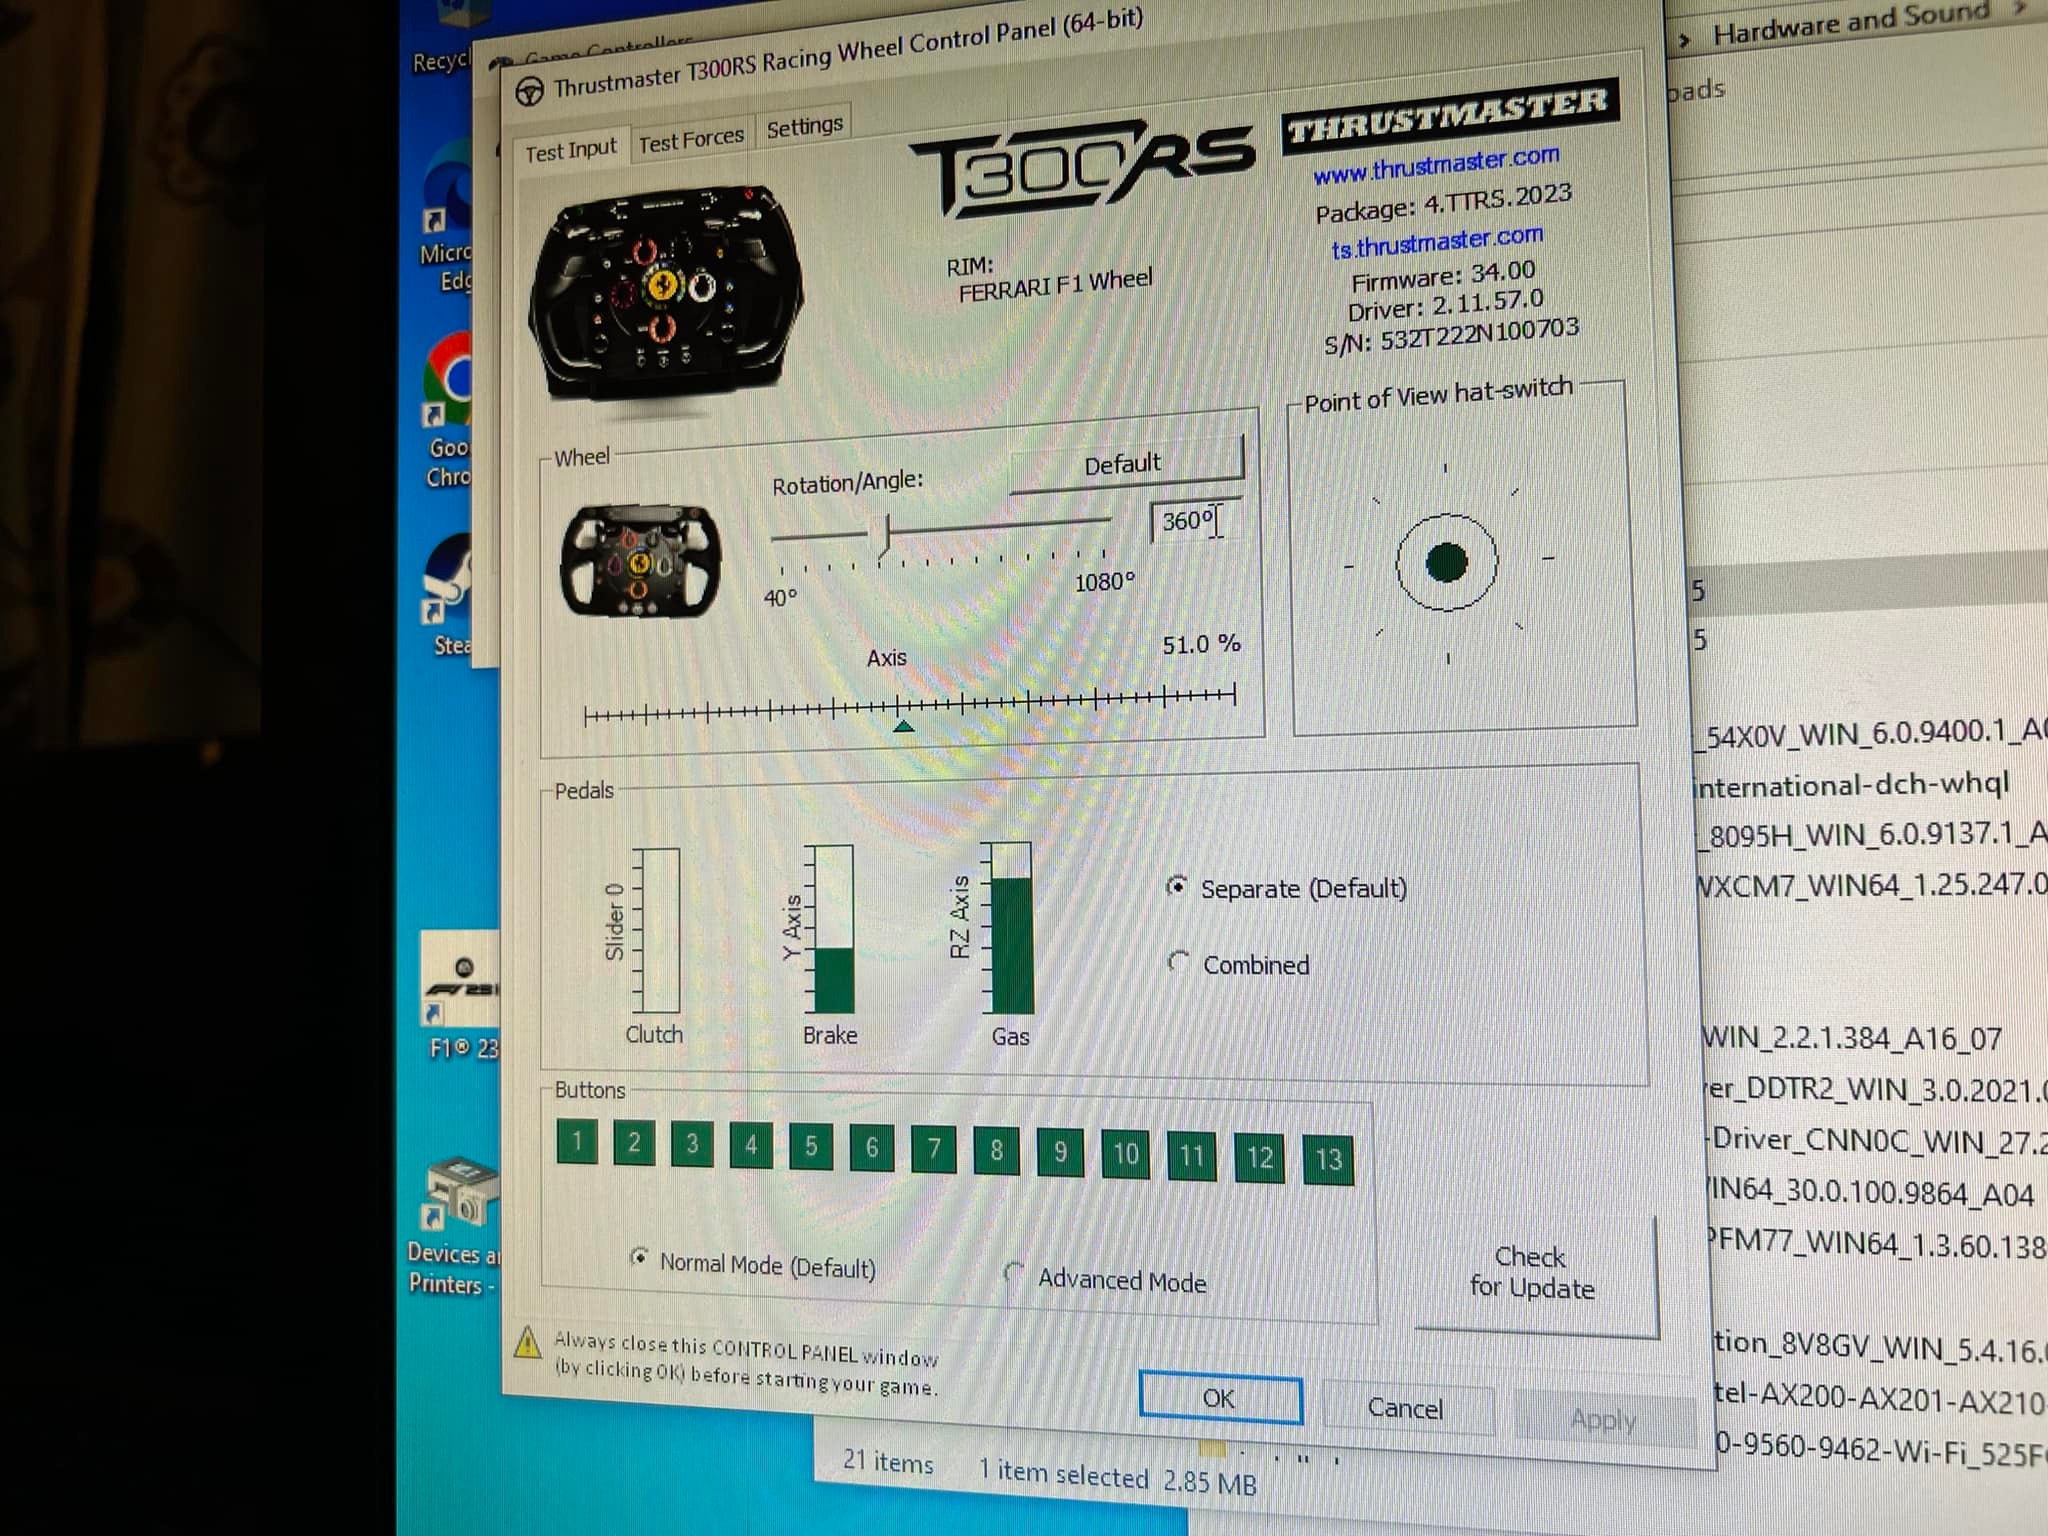Viewport: 2048px width, 1536px height.
Task: Click the WIN_2.2.1.384_A16_07 file in background list
Action: tap(1851, 1038)
